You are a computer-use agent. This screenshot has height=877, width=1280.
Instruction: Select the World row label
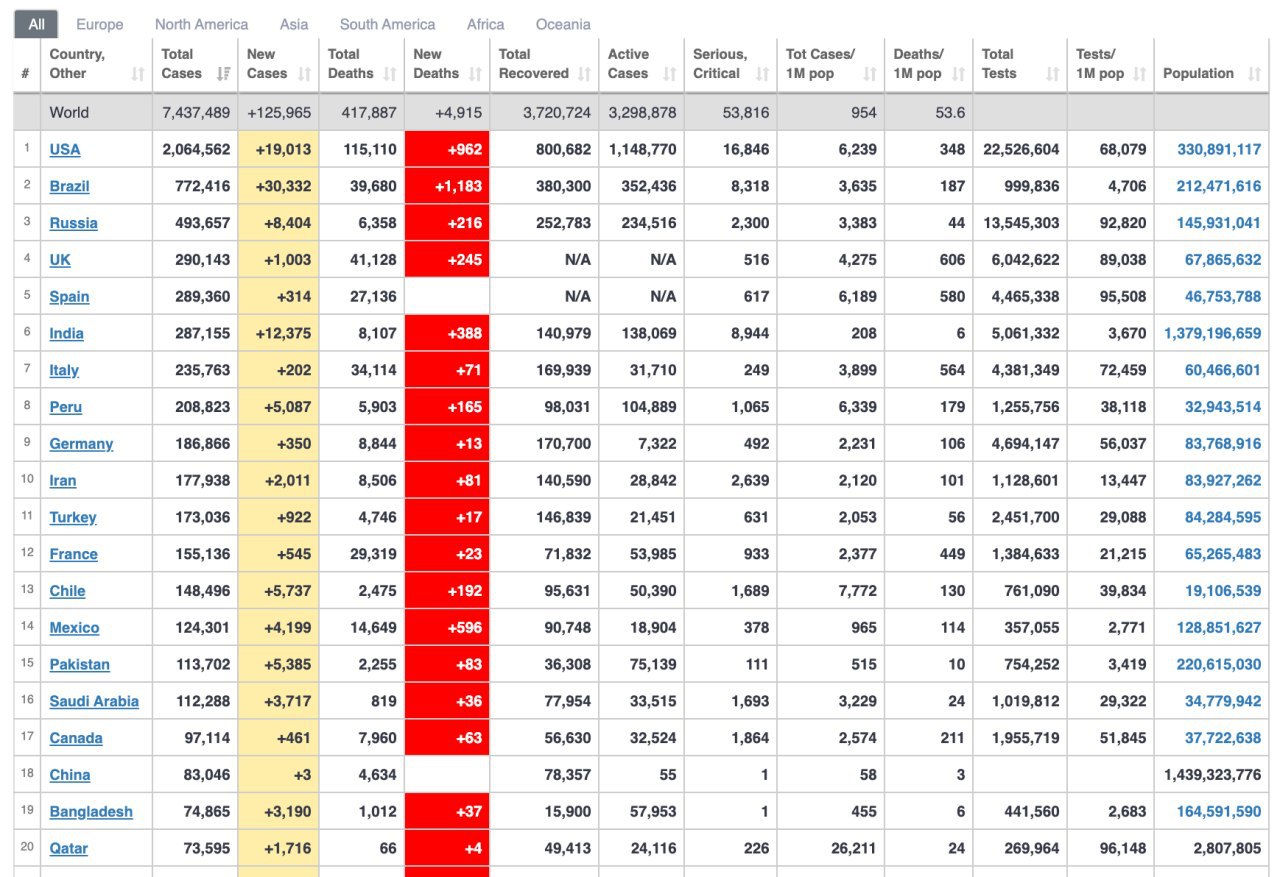pos(69,113)
